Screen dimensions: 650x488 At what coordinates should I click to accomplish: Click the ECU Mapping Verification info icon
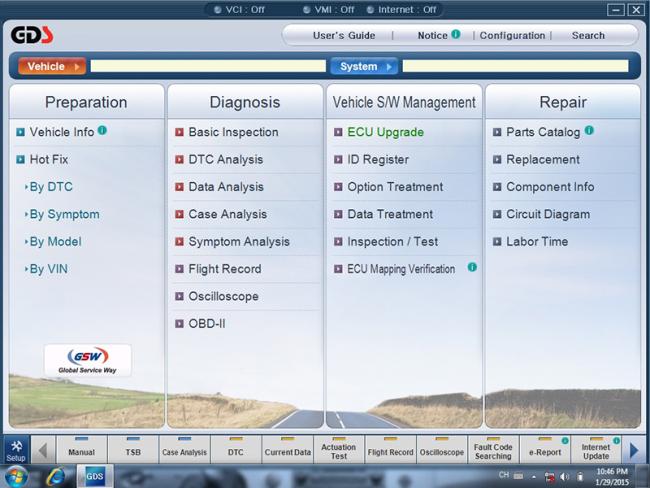tap(472, 268)
